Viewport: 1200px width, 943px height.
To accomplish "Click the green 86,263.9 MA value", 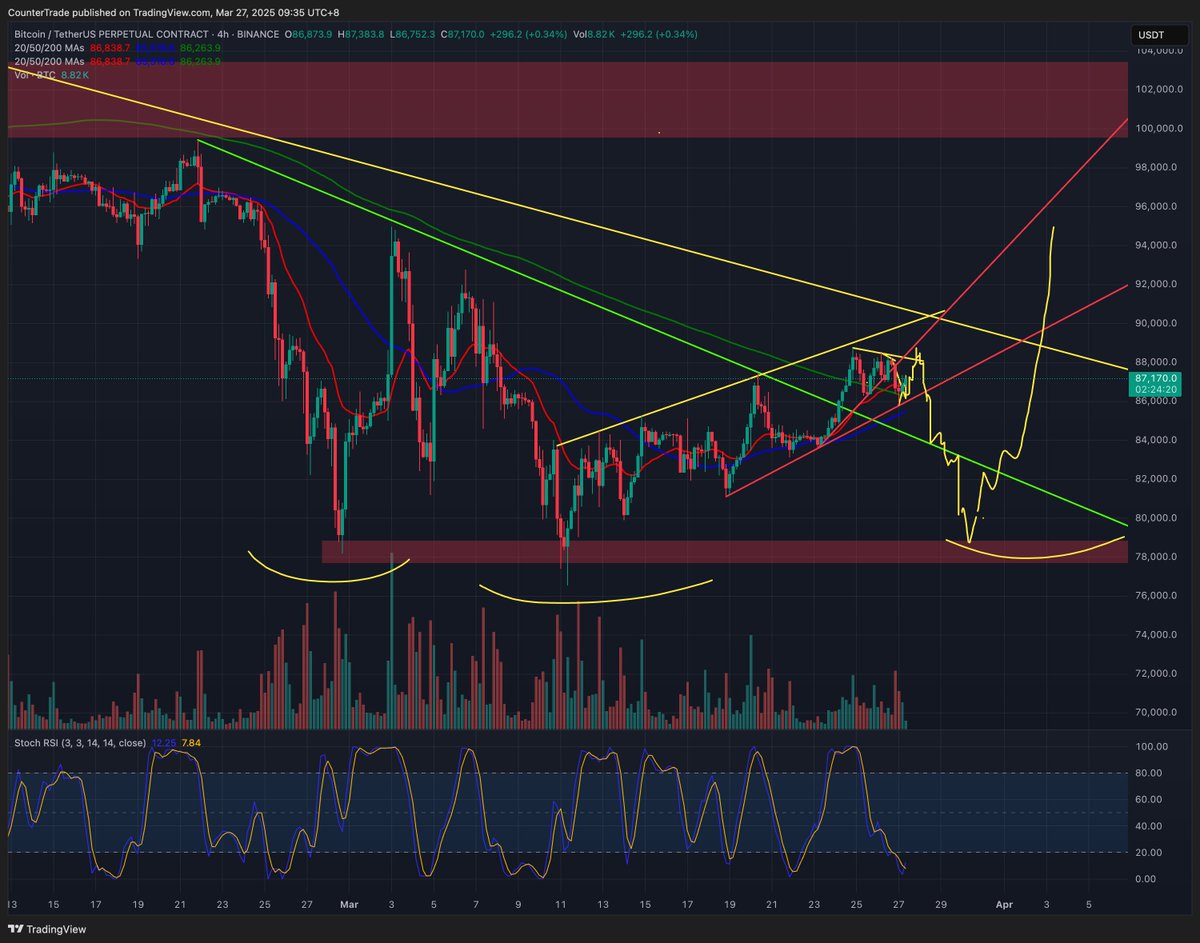I will [198, 48].
